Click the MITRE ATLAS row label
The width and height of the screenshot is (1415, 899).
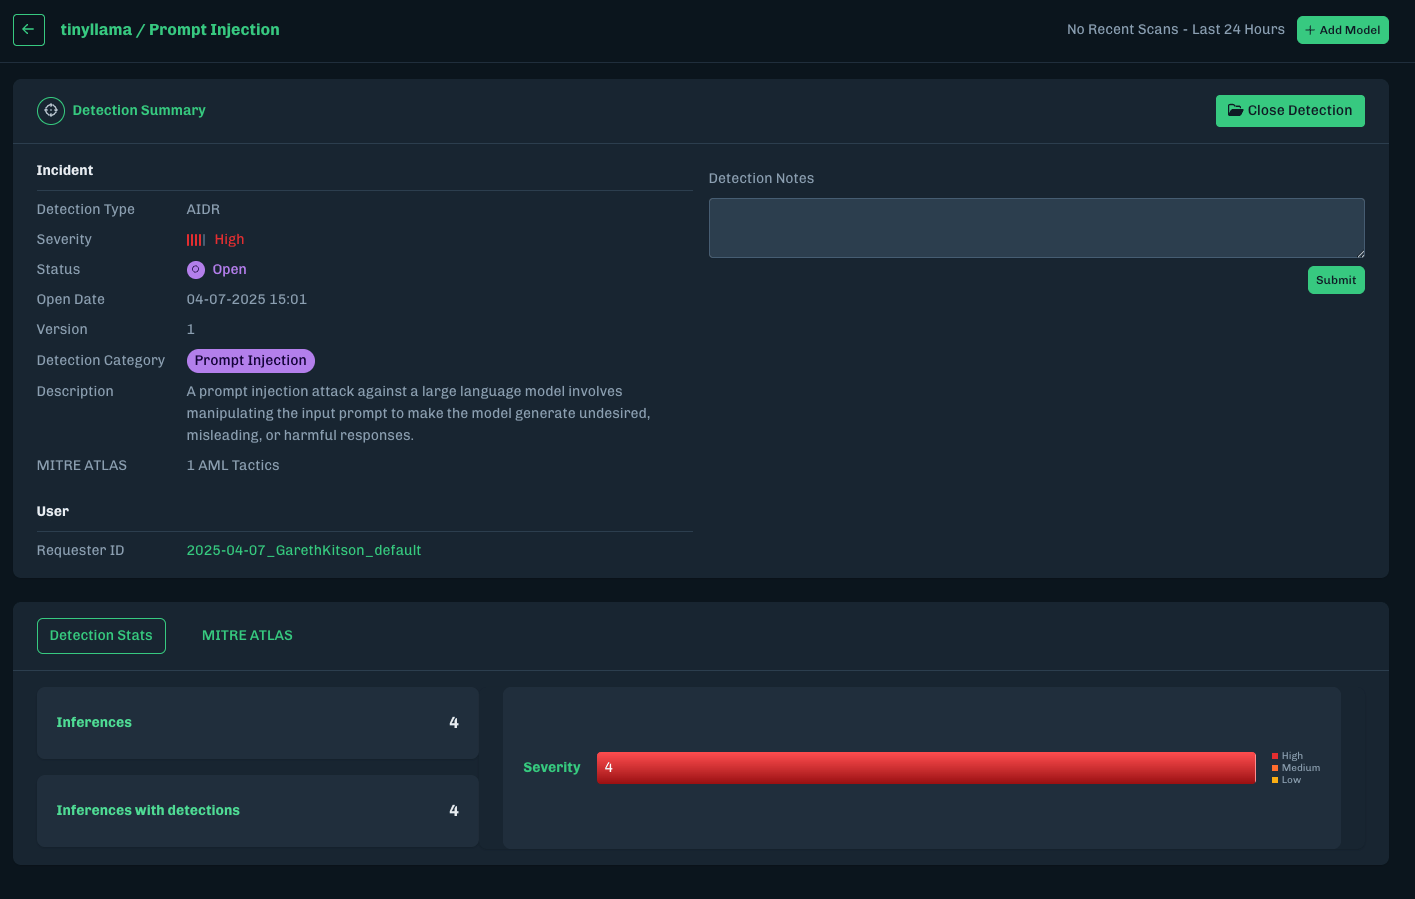coord(82,466)
